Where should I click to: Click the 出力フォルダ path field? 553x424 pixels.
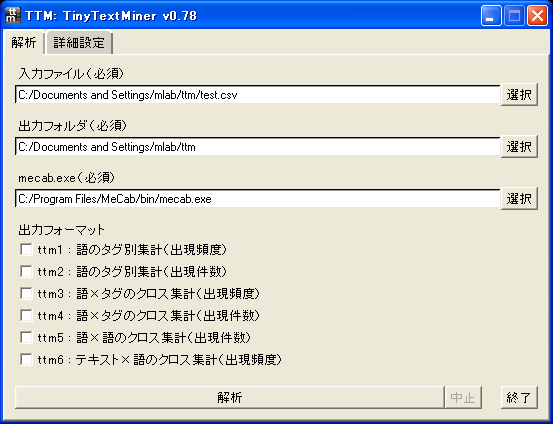pos(257,147)
